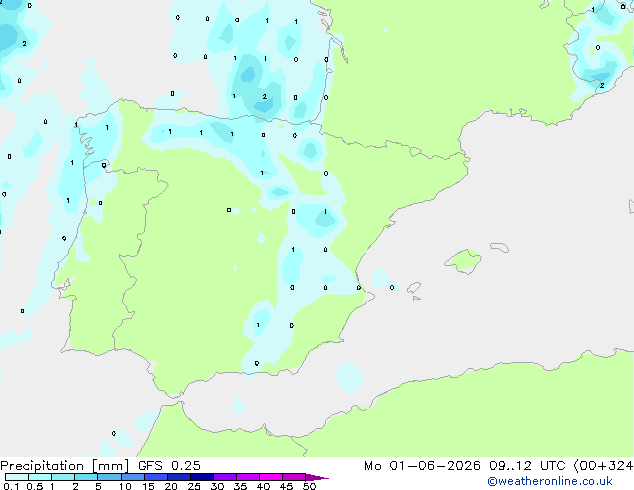Click Menorca island outline on the map
The image size is (634, 490).
(x=500, y=247)
